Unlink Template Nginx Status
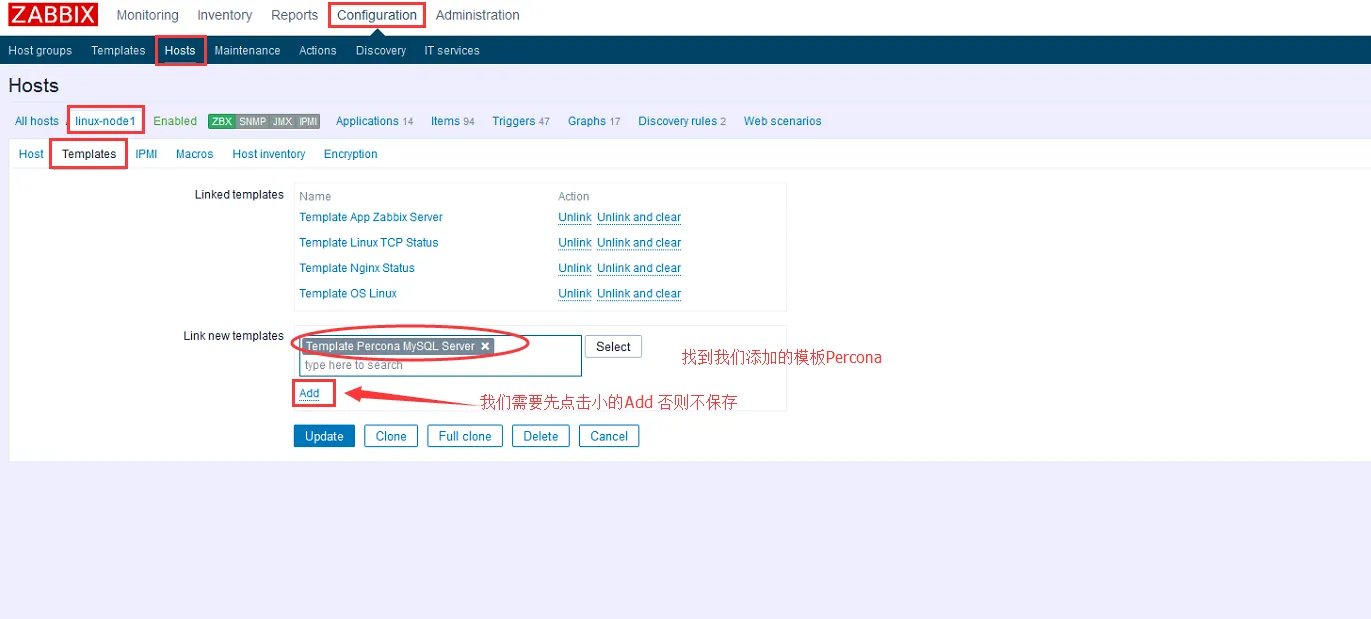Image resolution: width=1371 pixels, height=619 pixels. point(575,268)
